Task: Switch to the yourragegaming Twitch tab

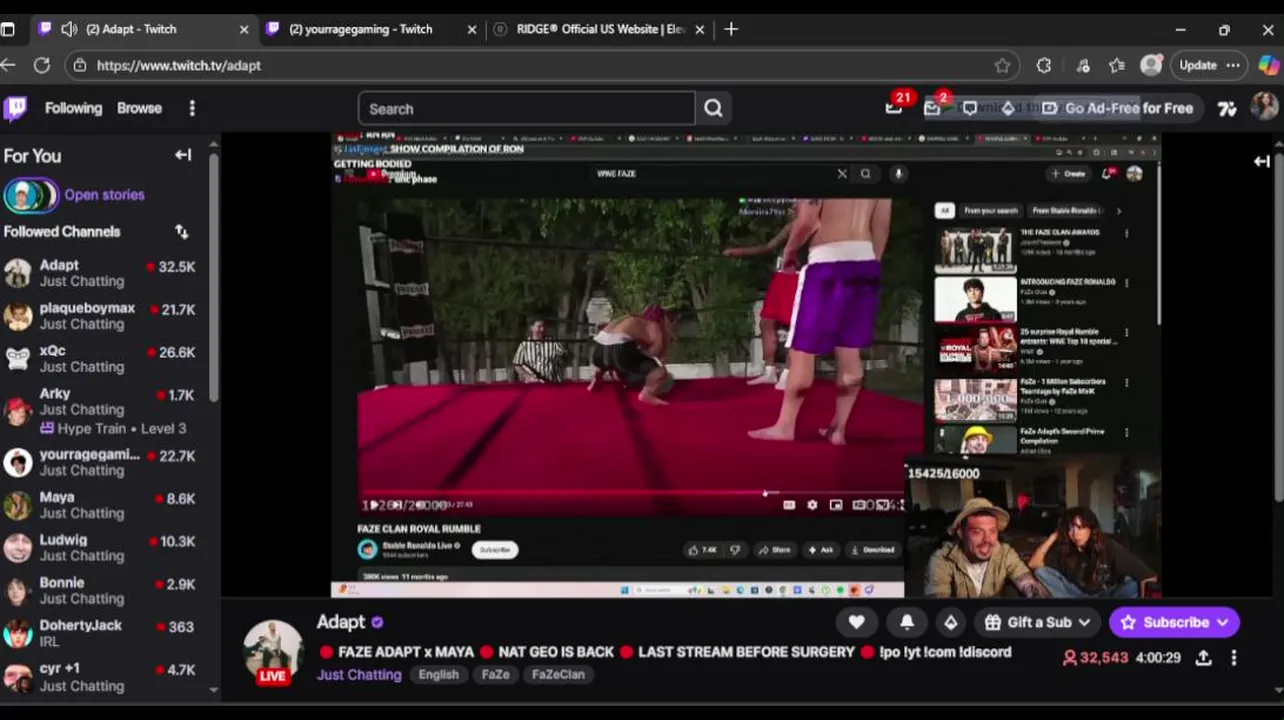Action: pyautogui.click(x=360, y=29)
